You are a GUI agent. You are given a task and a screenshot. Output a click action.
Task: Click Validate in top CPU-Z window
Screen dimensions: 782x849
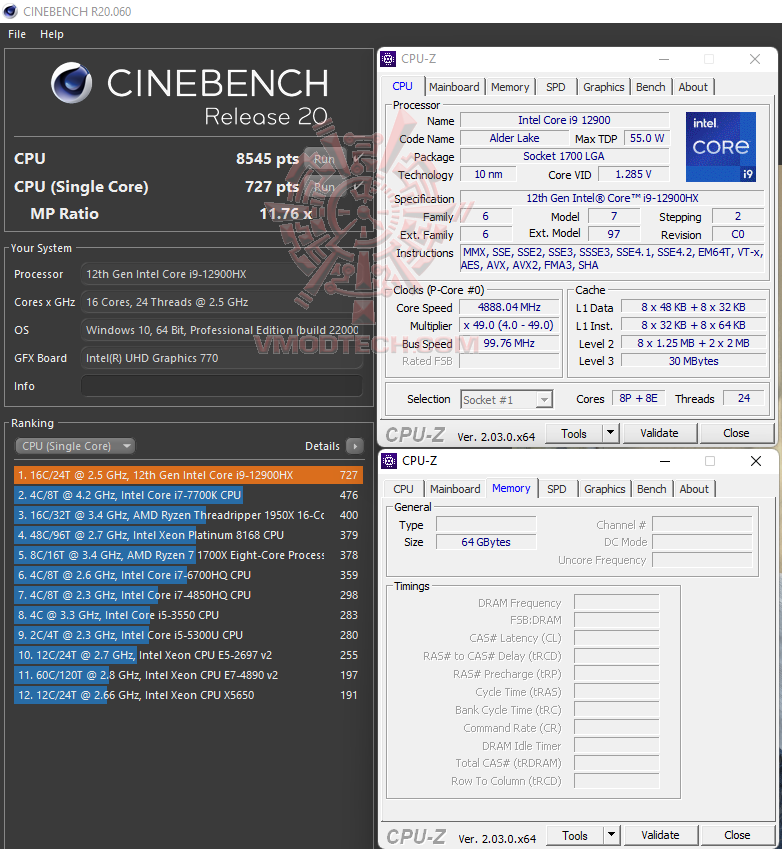pos(659,433)
